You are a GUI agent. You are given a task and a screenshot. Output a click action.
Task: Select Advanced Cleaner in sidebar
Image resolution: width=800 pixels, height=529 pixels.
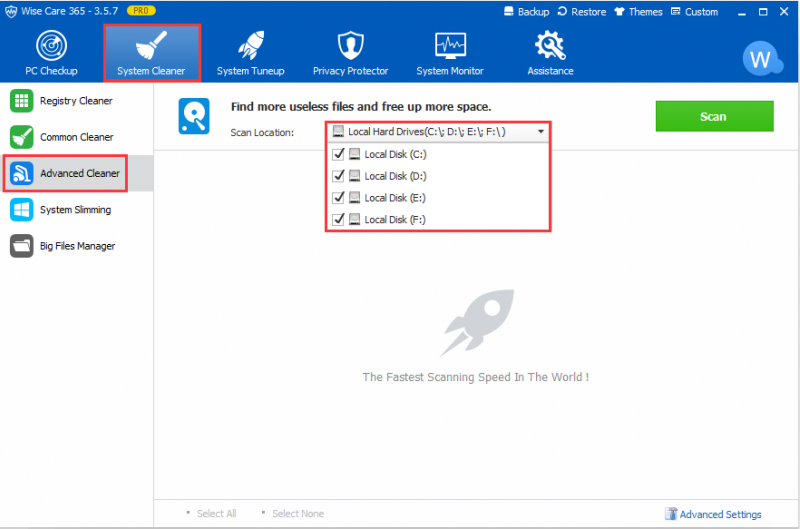pyautogui.click(x=77, y=173)
